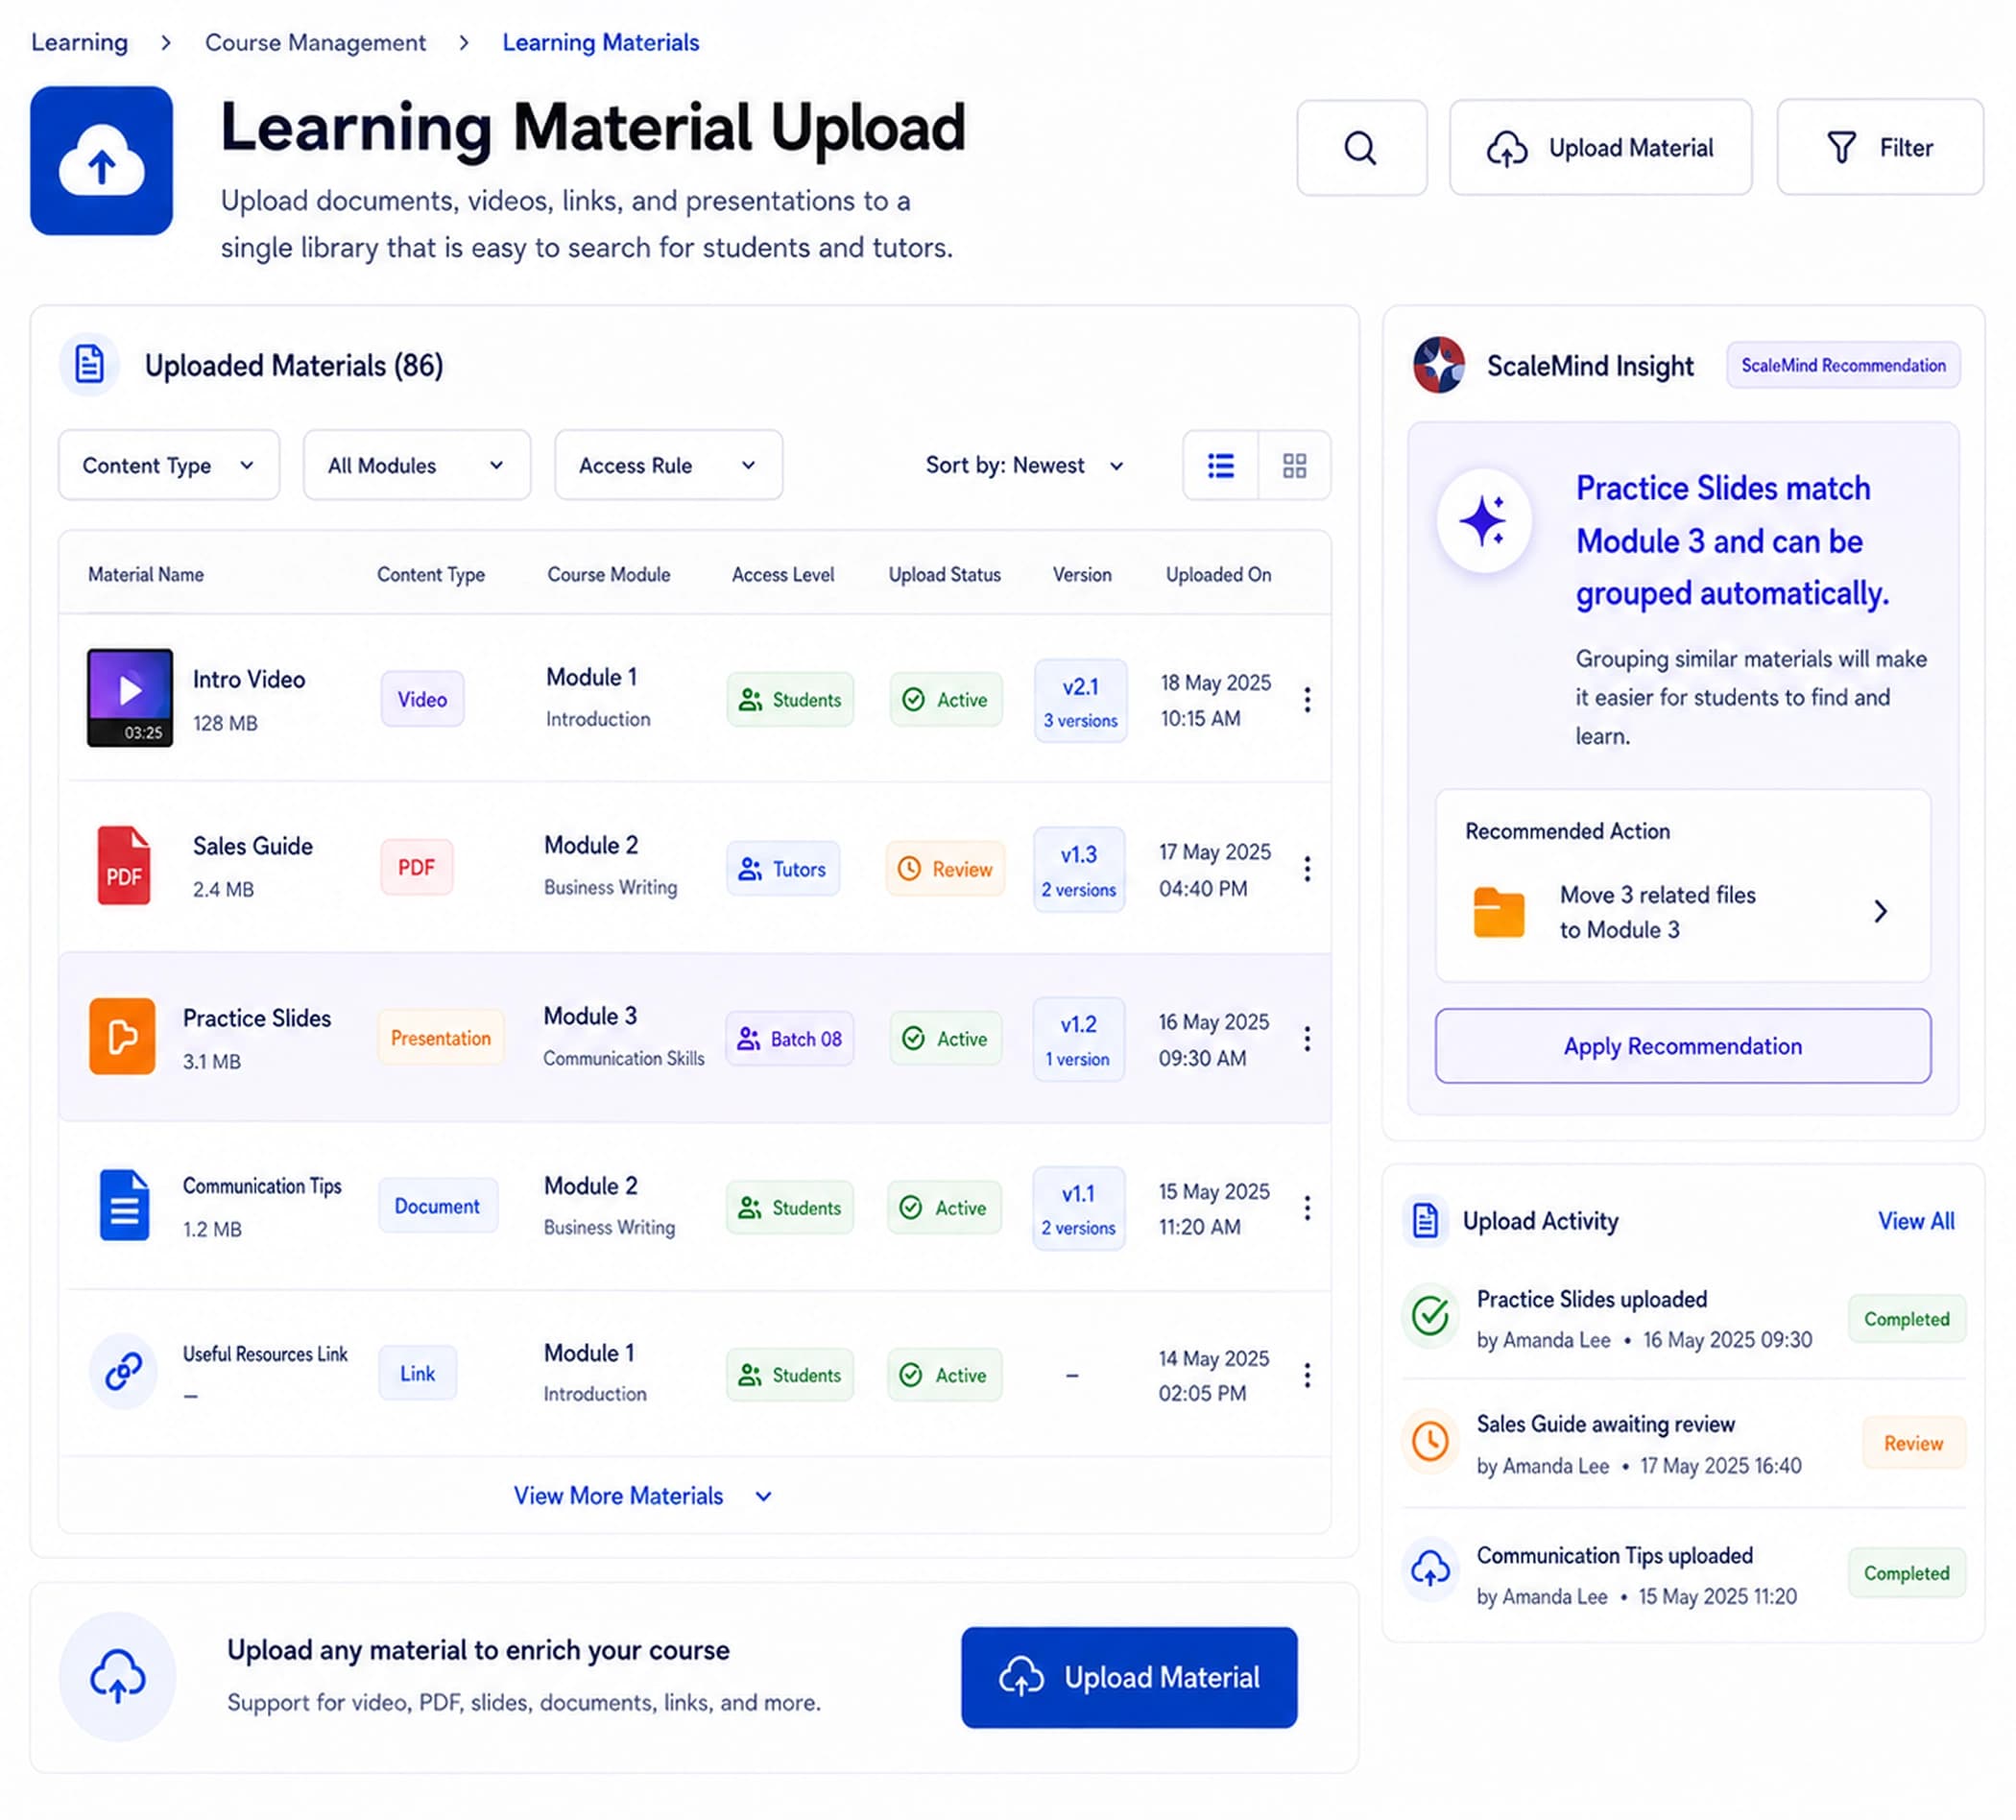Viewport: 2016px width, 1820px height.
Task: Open Practice Slides row options menu
Action: [1307, 1038]
